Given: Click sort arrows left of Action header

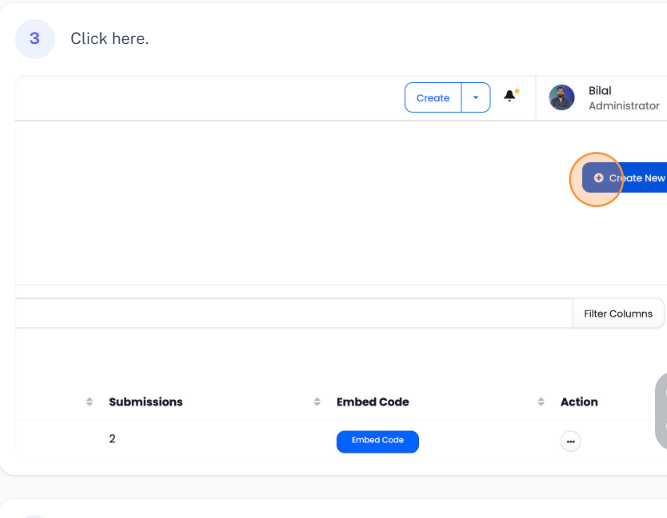Looking at the screenshot, I should [542, 402].
